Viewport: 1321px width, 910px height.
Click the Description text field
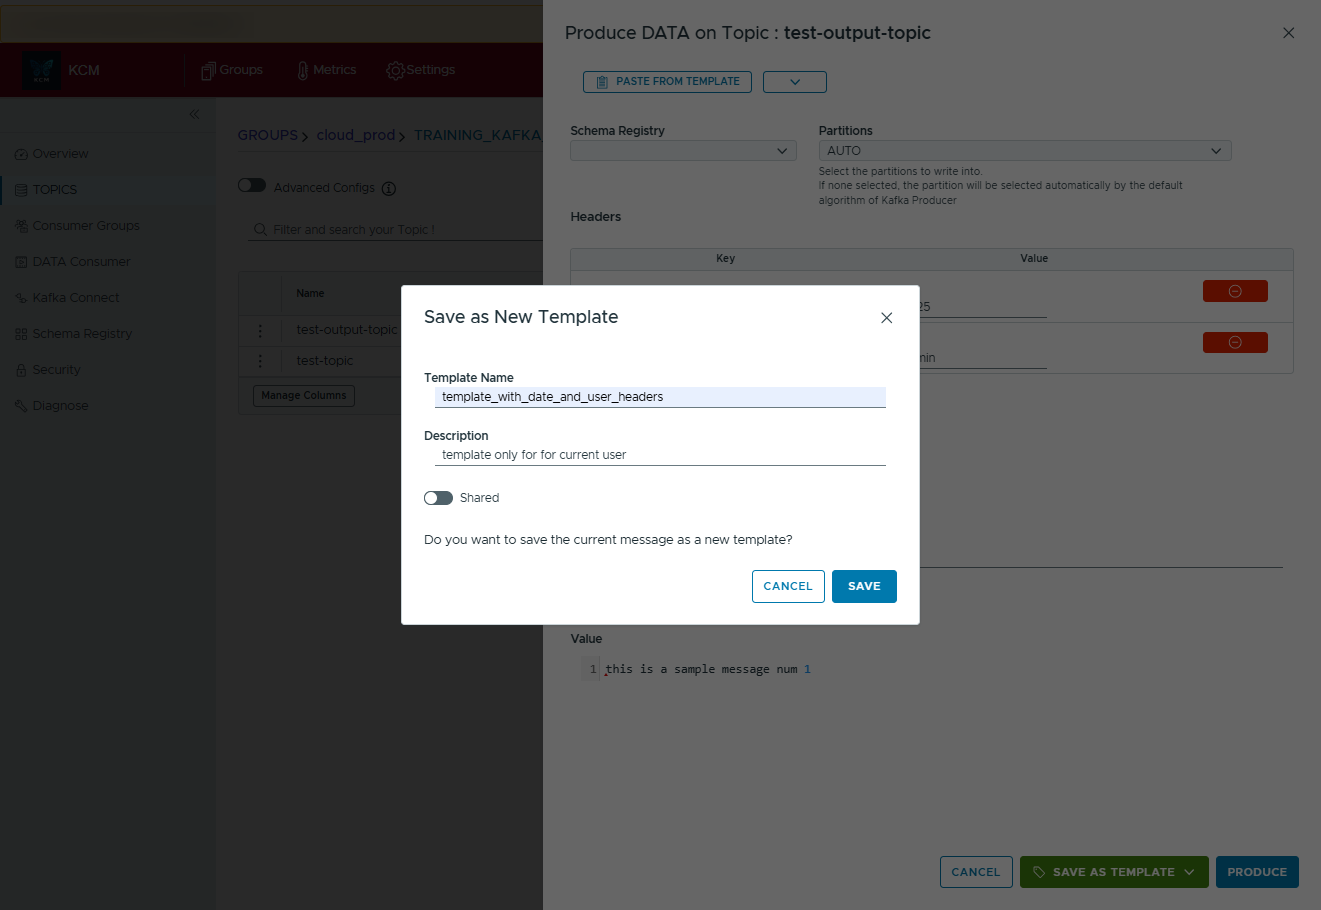[x=659, y=455]
